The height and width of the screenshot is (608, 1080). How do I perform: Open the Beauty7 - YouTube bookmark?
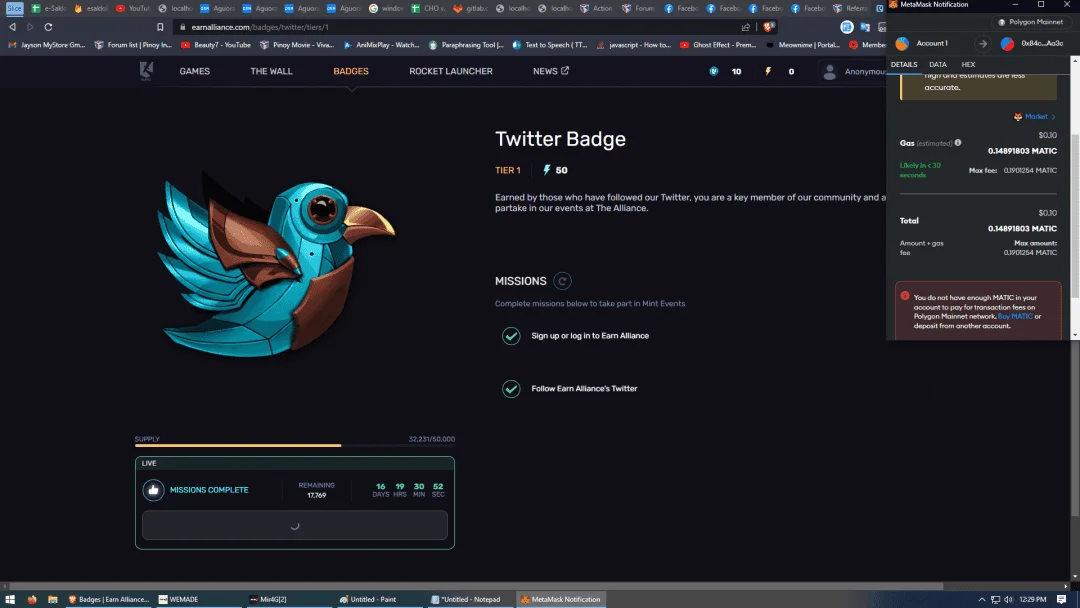click(216, 45)
